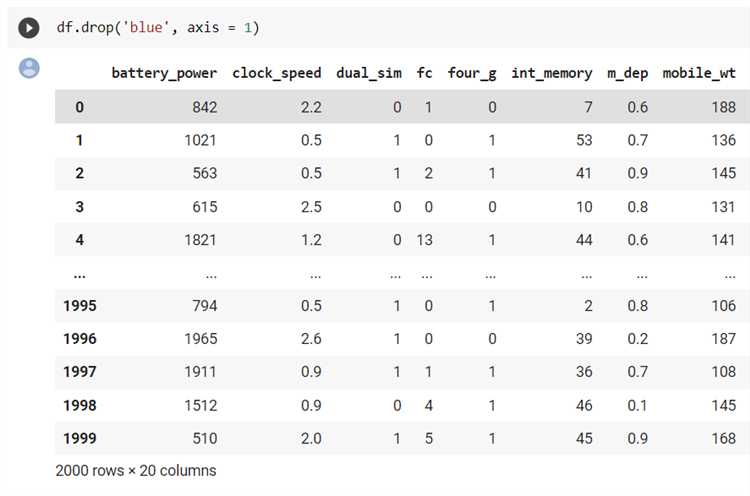750x496 pixels.
Task: Click the '2000 rows × 20 columns' summary
Action: [136, 471]
